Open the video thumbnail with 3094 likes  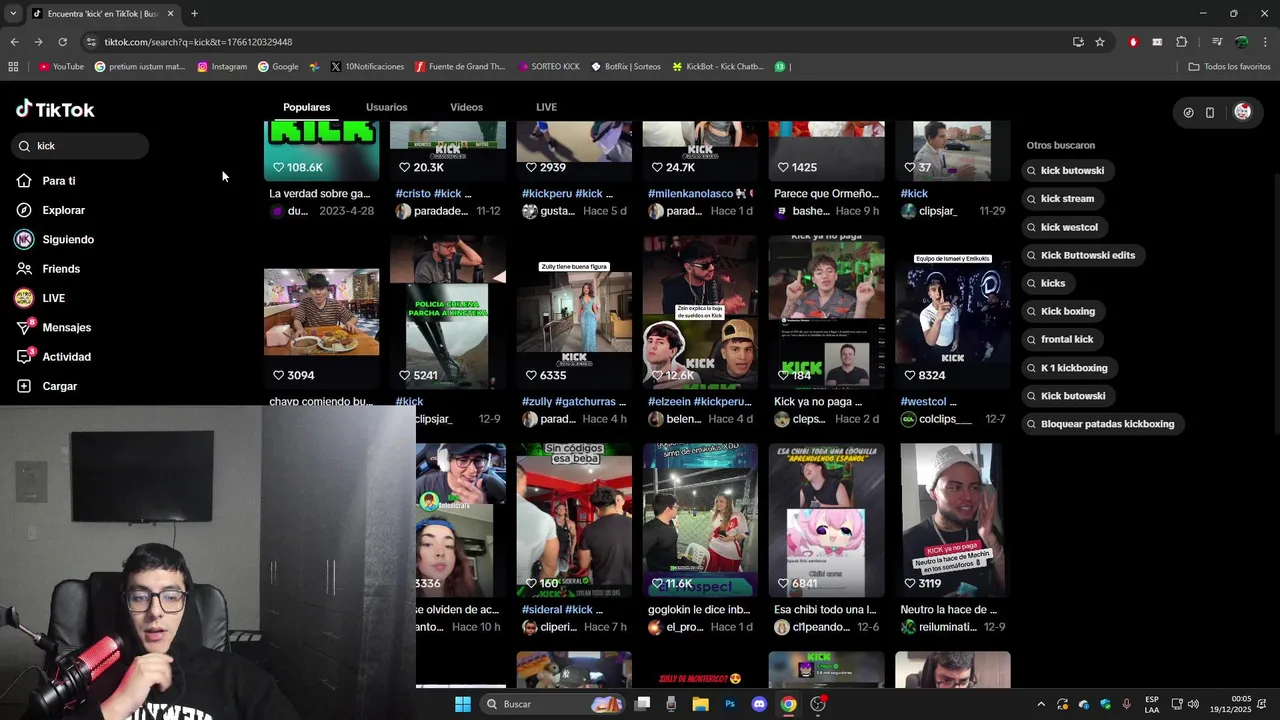tap(321, 312)
